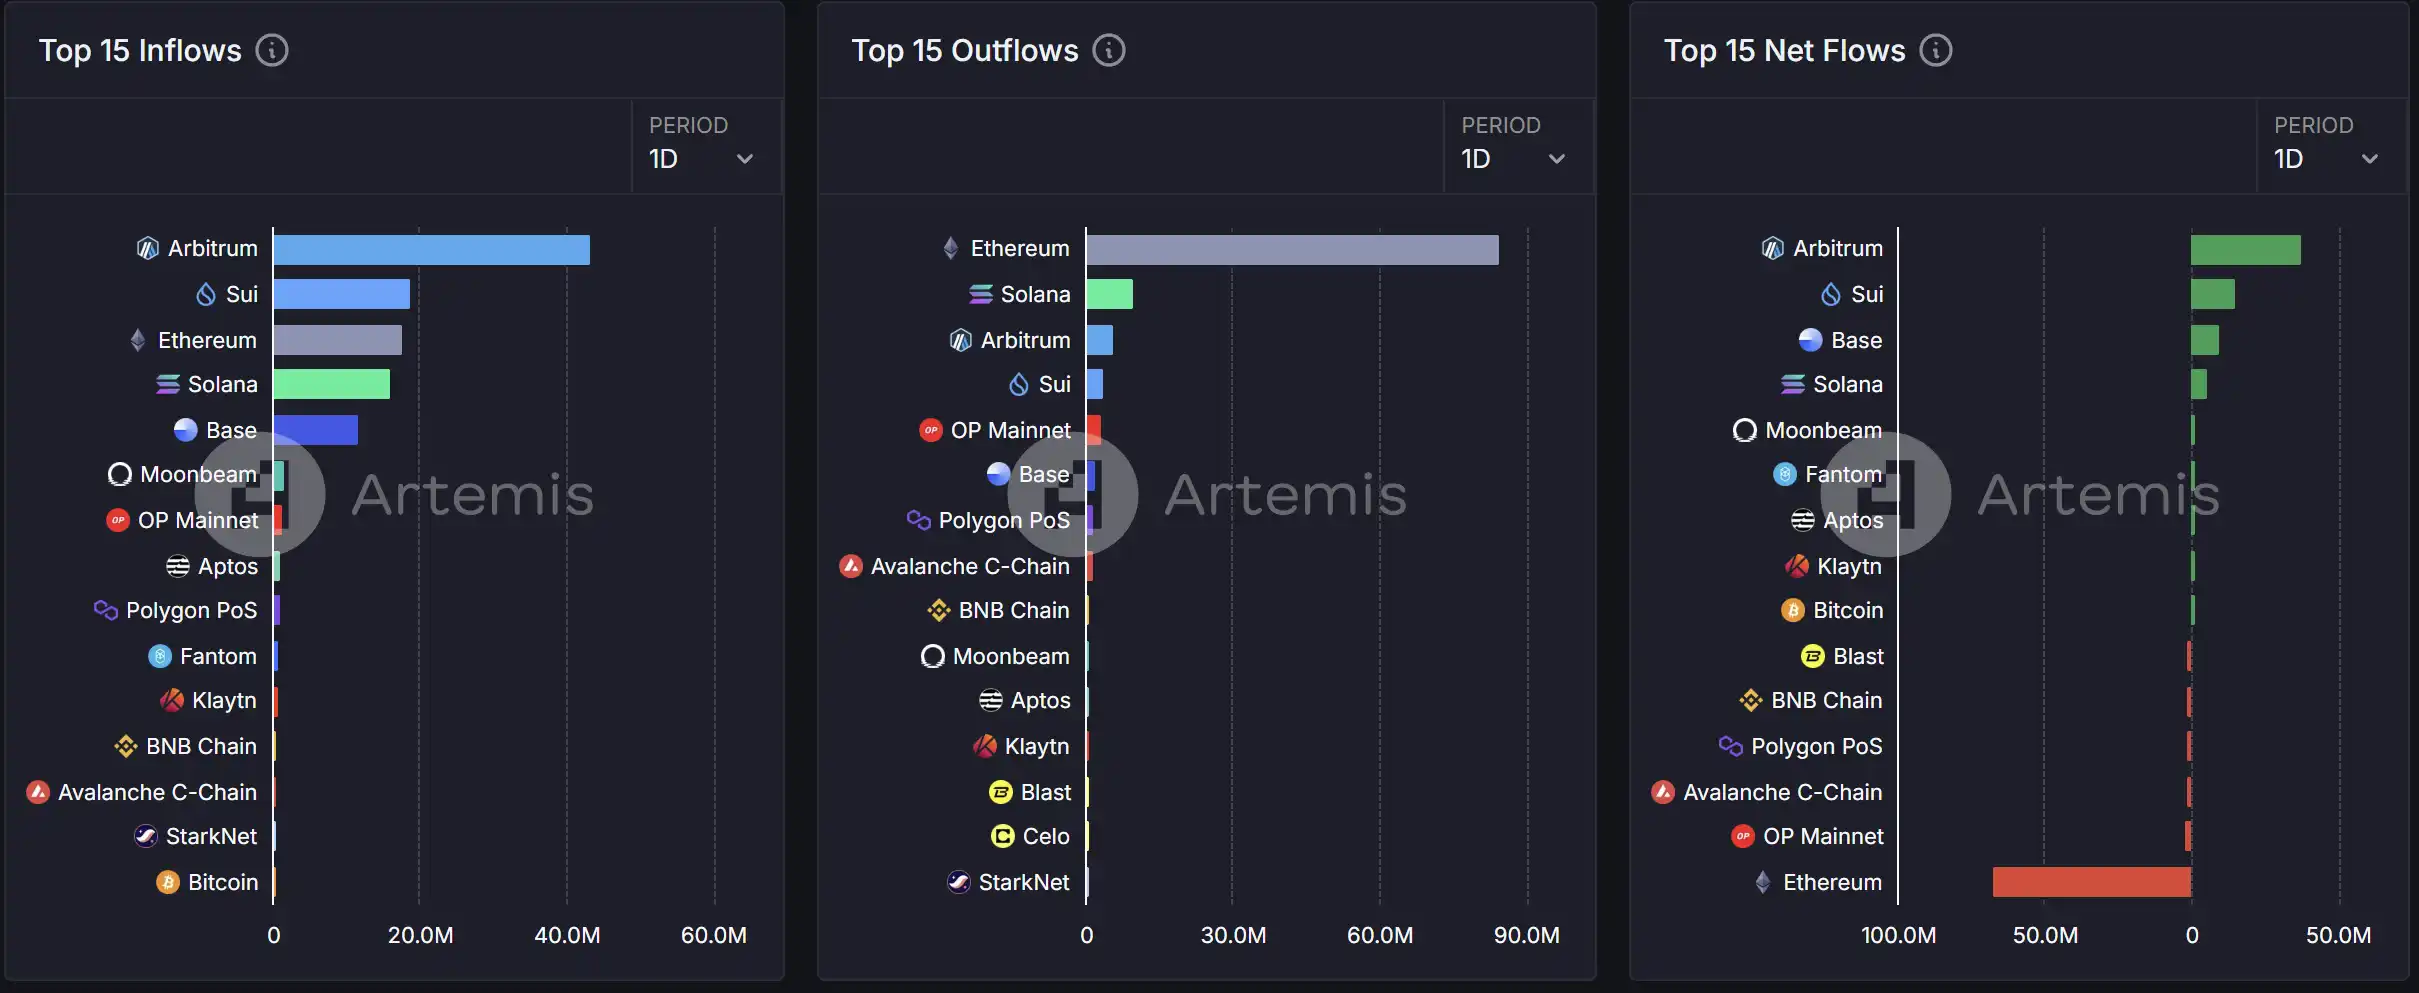Open the Period dropdown in the Inflows panel
Screen dimensions: 2419x993
point(704,158)
